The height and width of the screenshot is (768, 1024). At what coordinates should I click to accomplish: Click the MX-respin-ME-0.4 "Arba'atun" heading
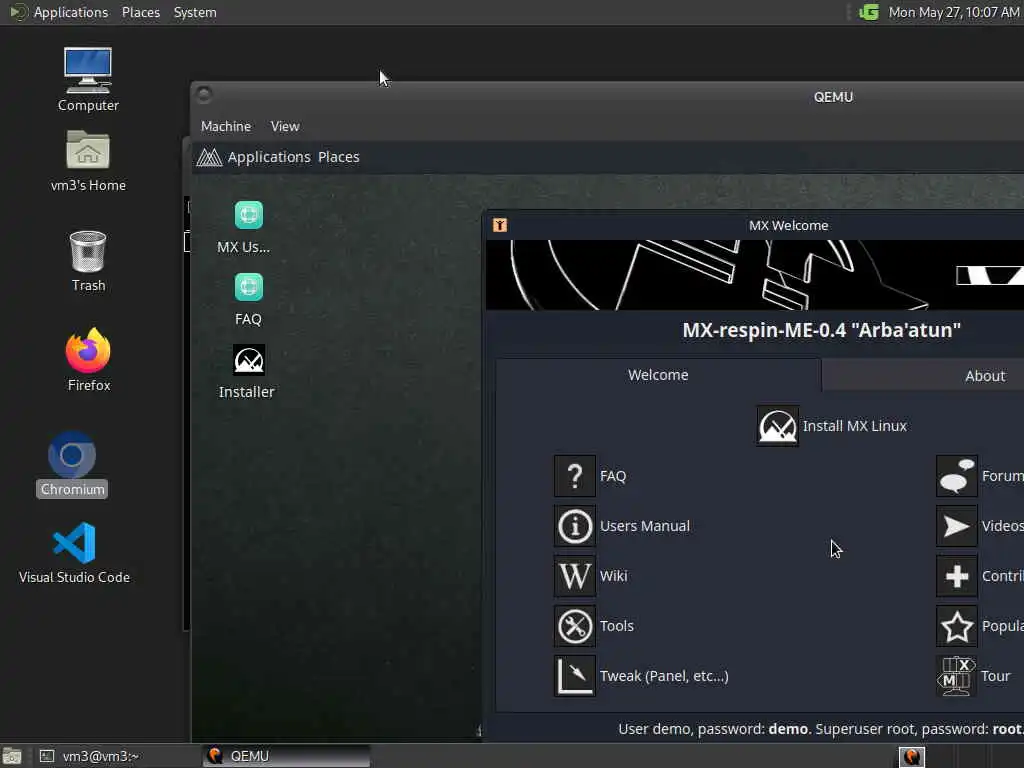pyautogui.click(x=822, y=330)
